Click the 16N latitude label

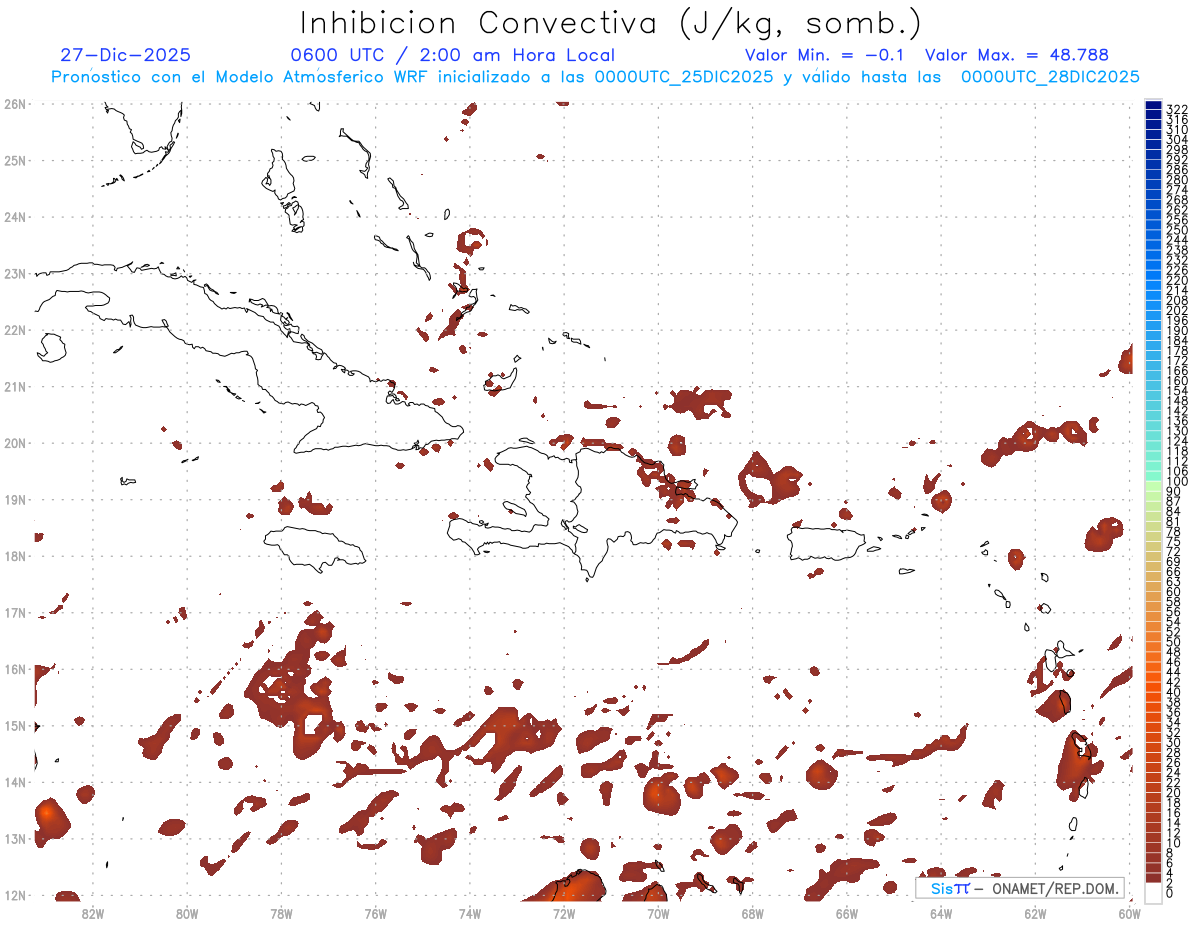tap(15, 669)
